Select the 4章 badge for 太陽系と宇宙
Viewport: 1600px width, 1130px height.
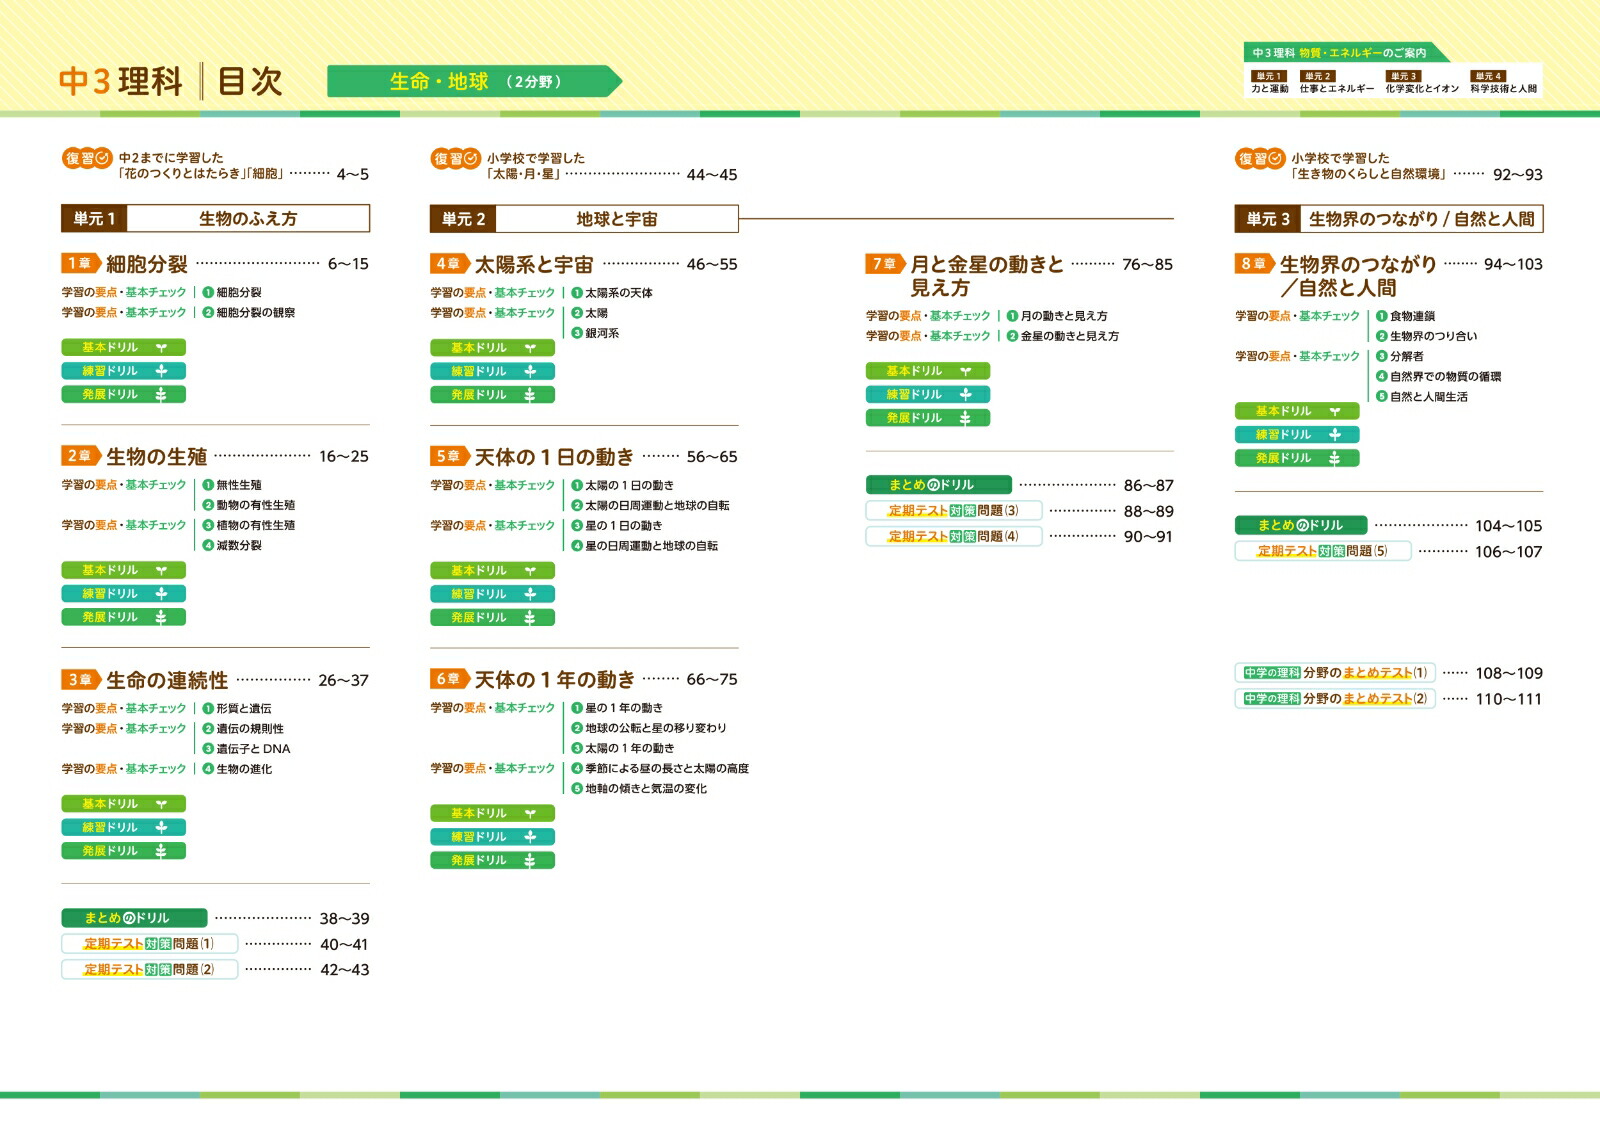tap(449, 263)
